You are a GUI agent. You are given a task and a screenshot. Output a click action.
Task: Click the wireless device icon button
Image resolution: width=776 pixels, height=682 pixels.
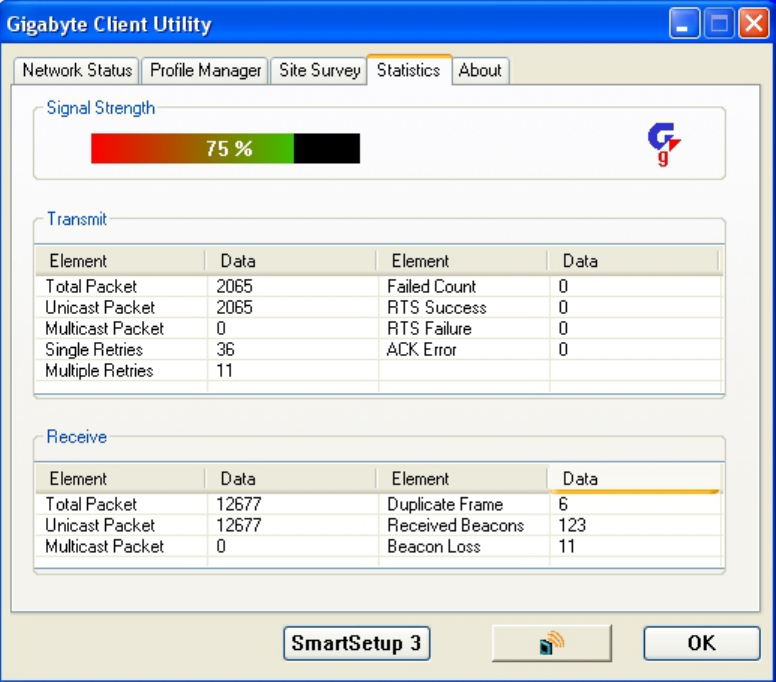(x=551, y=643)
